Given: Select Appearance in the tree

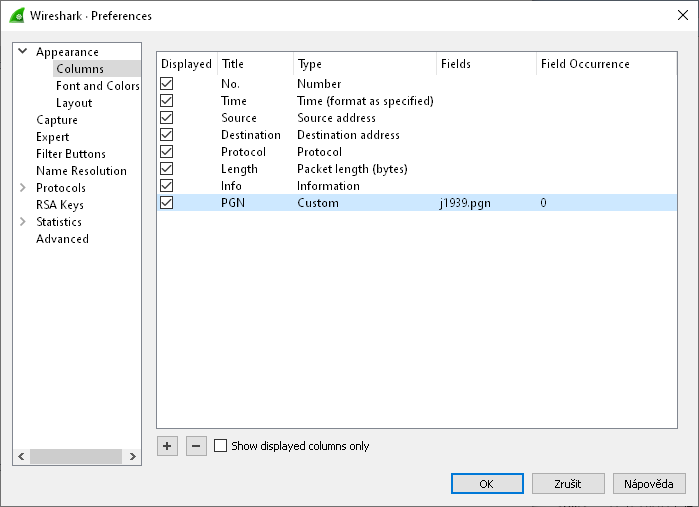Looking at the screenshot, I should pyautogui.click(x=67, y=52).
